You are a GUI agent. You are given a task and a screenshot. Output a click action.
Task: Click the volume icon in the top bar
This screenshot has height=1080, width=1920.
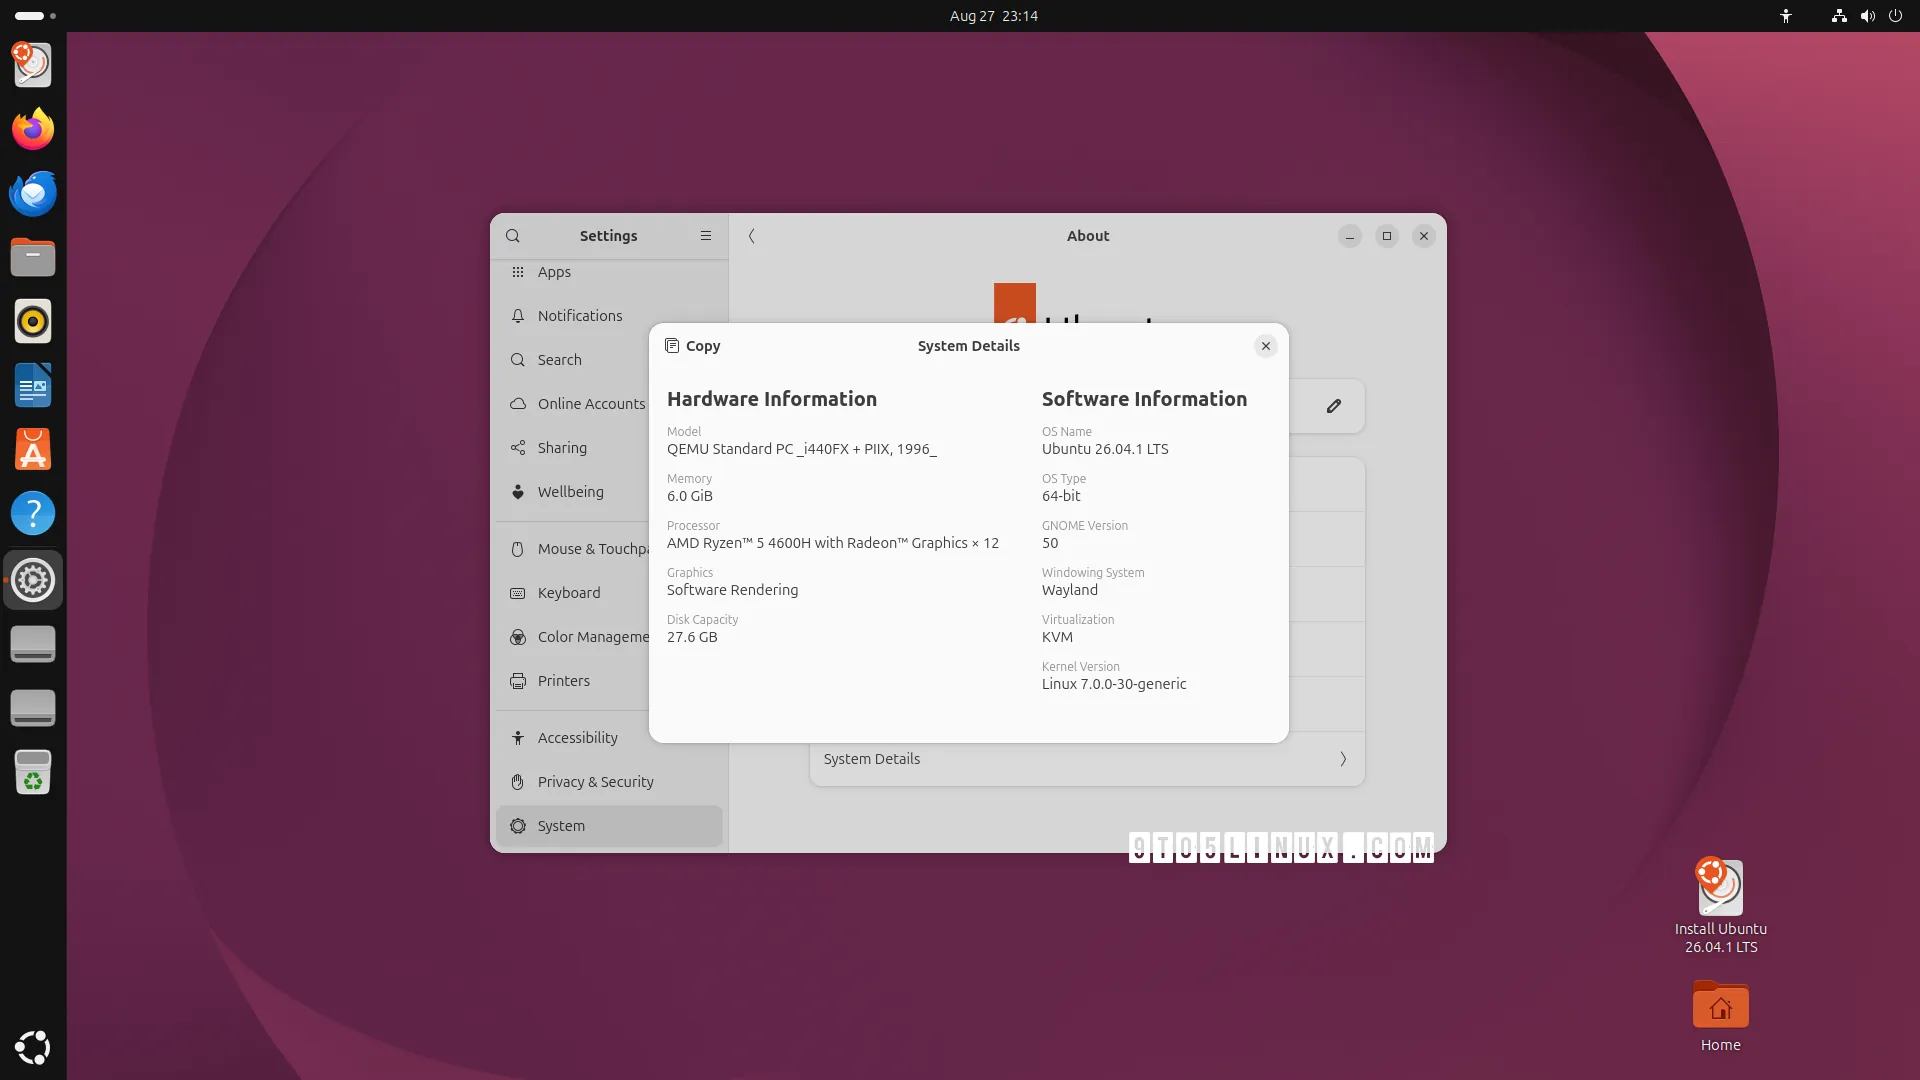coord(1867,16)
